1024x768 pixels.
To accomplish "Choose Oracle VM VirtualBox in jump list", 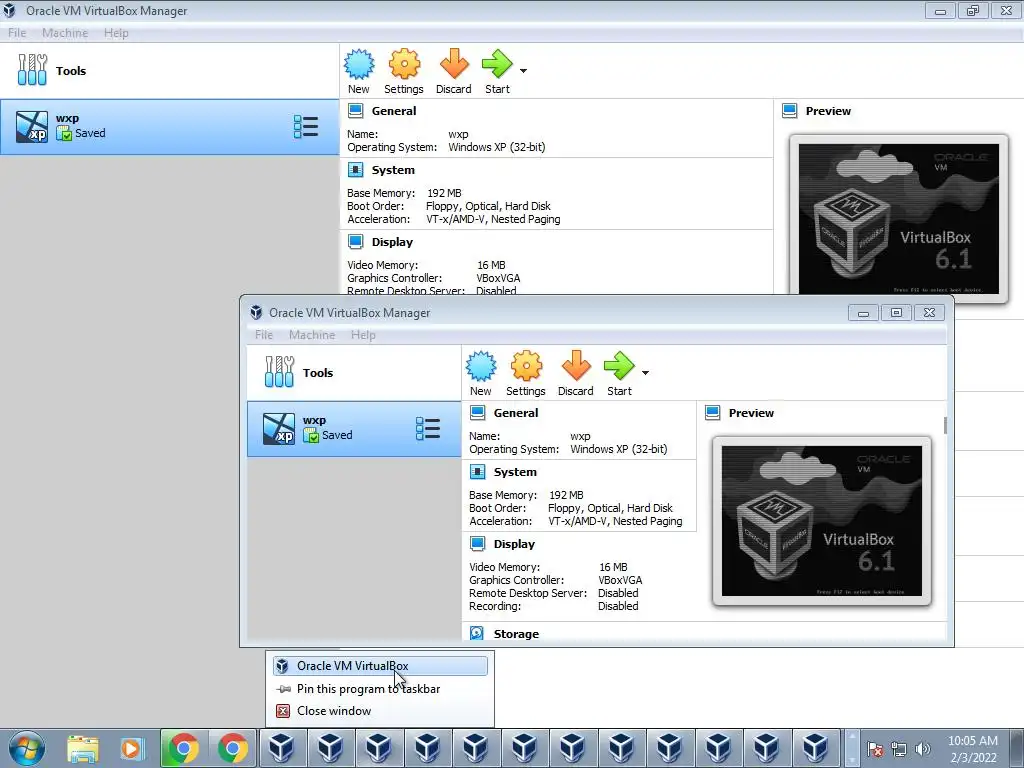I will pyautogui.click(x=380, y=665).
